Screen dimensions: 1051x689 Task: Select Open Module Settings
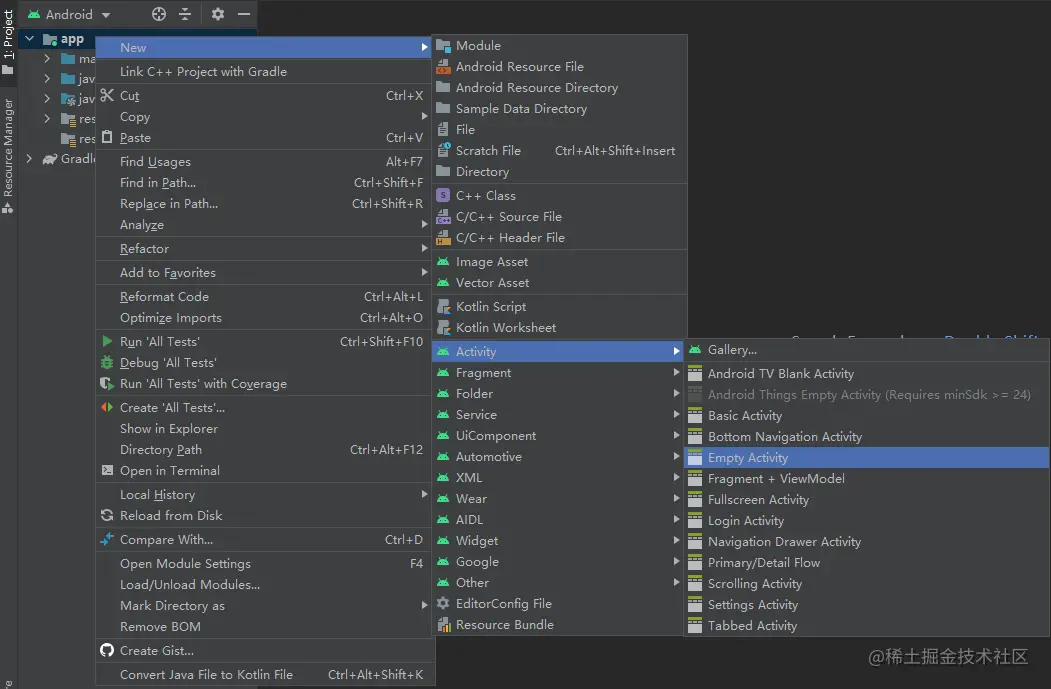[263, 564]
